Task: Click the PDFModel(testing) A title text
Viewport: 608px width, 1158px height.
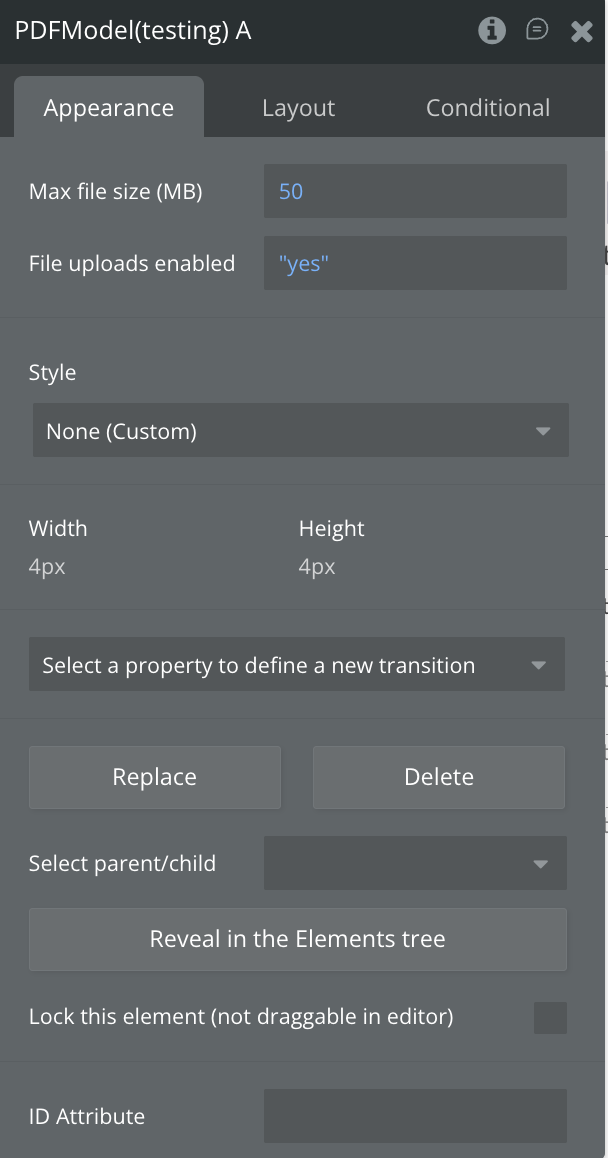Action: [x=133, y=31]
